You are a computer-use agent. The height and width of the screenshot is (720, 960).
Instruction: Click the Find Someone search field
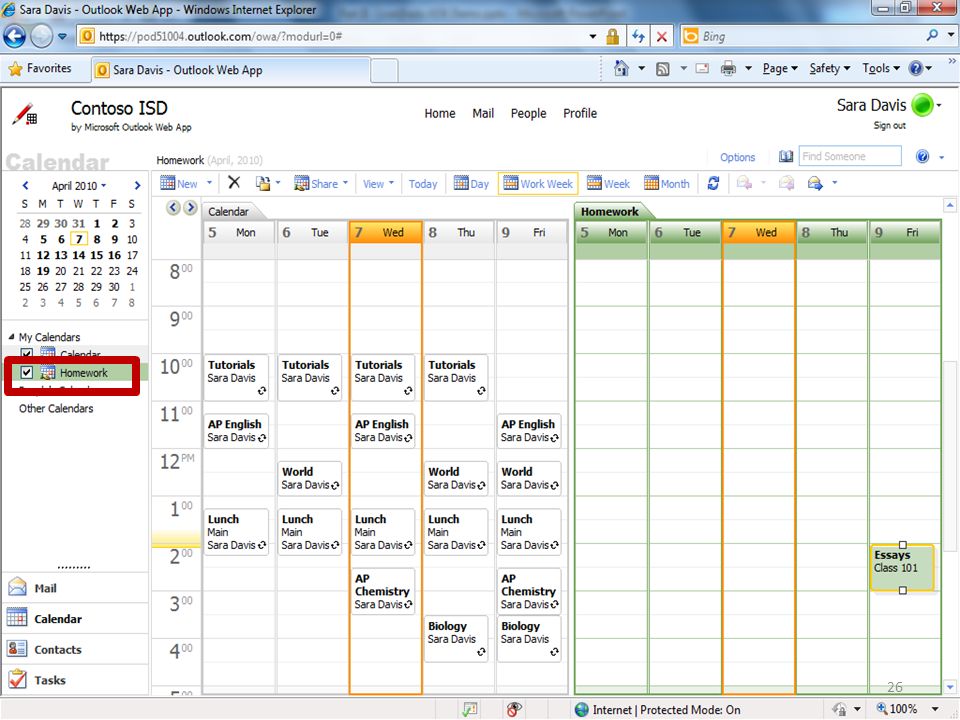(850, 156)
